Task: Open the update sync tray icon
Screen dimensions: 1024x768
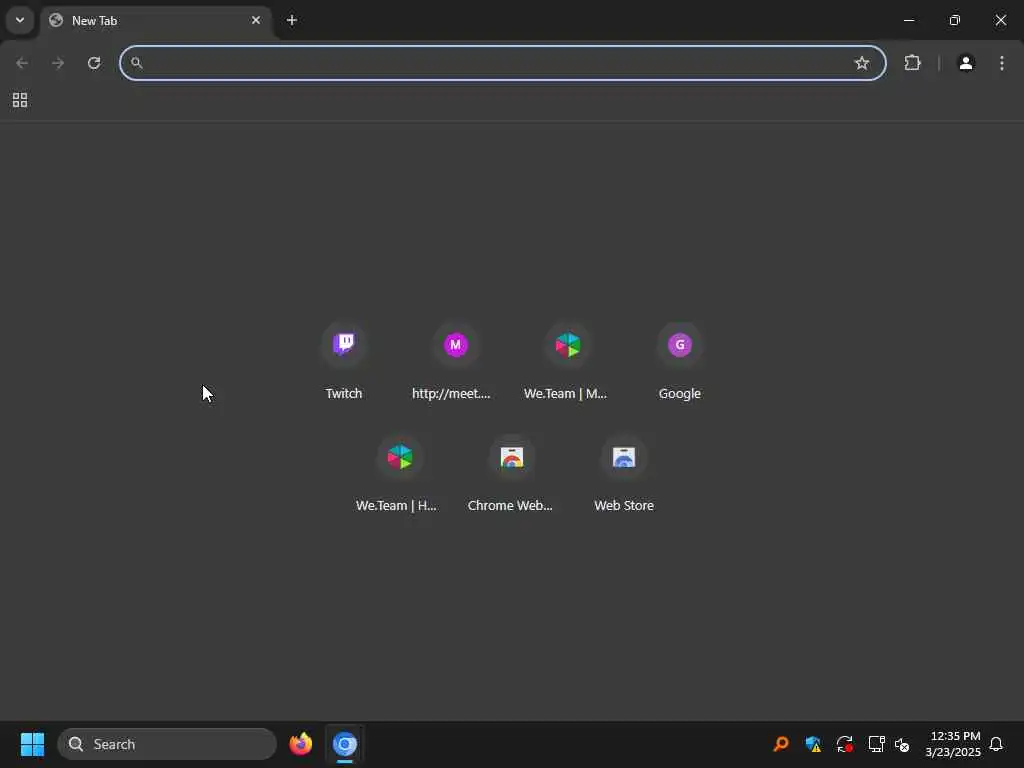Action: point(844,744)
